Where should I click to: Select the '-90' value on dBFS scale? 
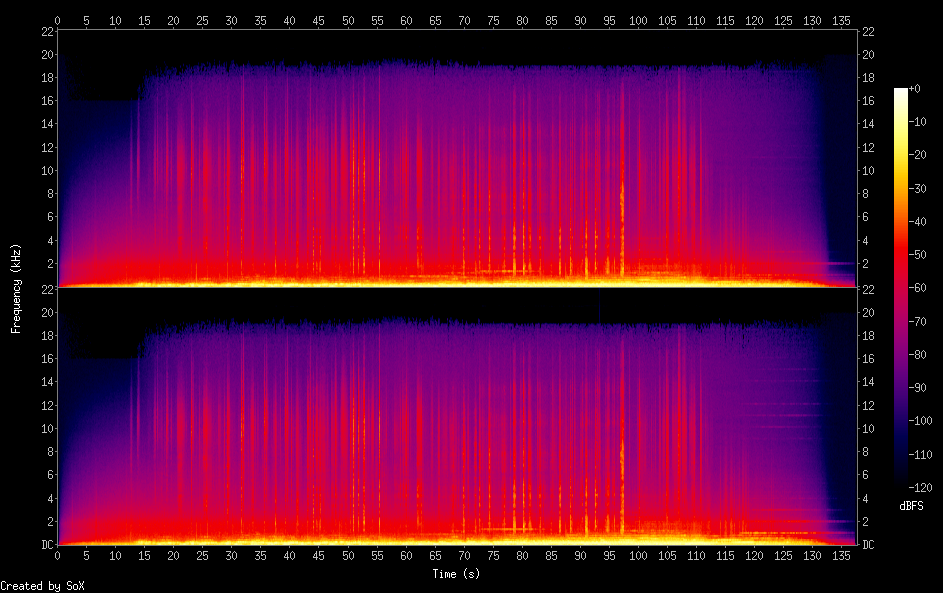click(918, 387)
